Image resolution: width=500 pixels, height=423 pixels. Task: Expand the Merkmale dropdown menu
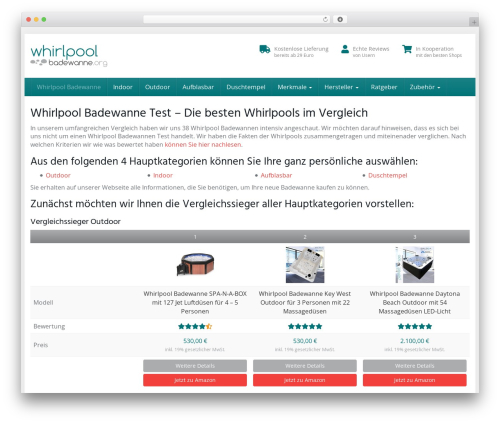tap(295, 87)
